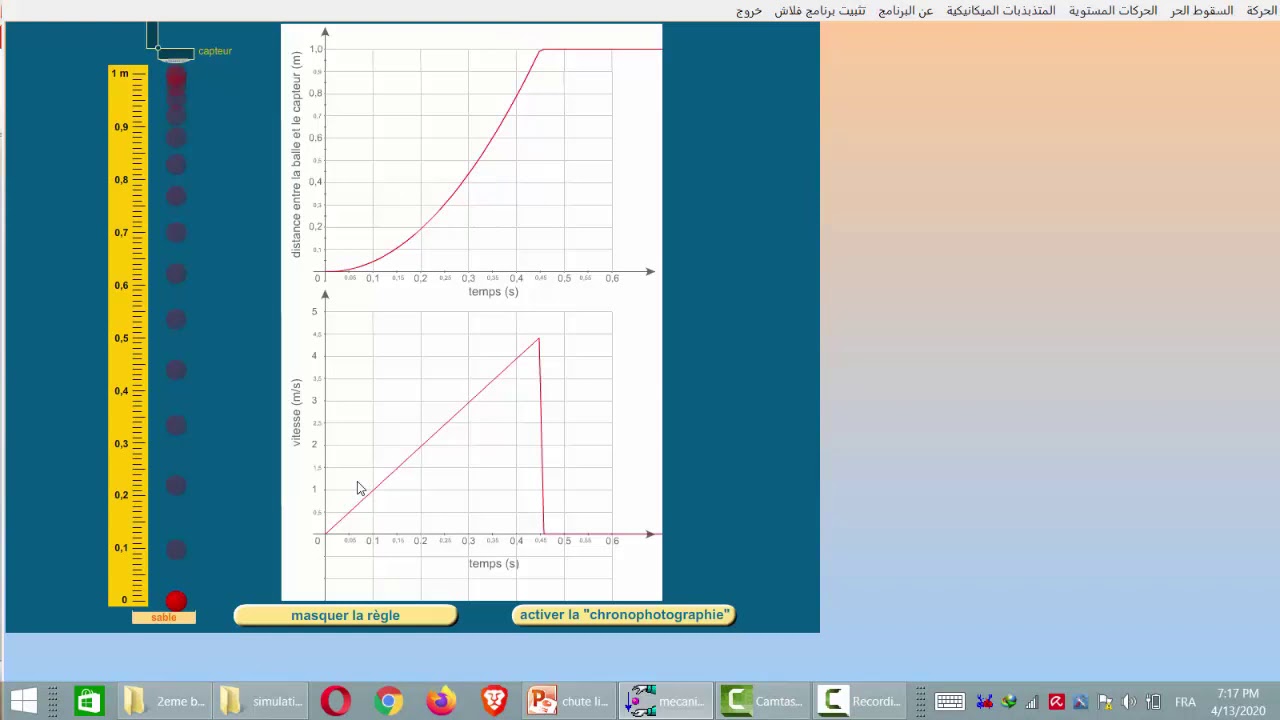Click the "vitesse (m/s)" axis label
This screenshot has height=720, width=1280.
pyautogui.click(x=297, y=412)
